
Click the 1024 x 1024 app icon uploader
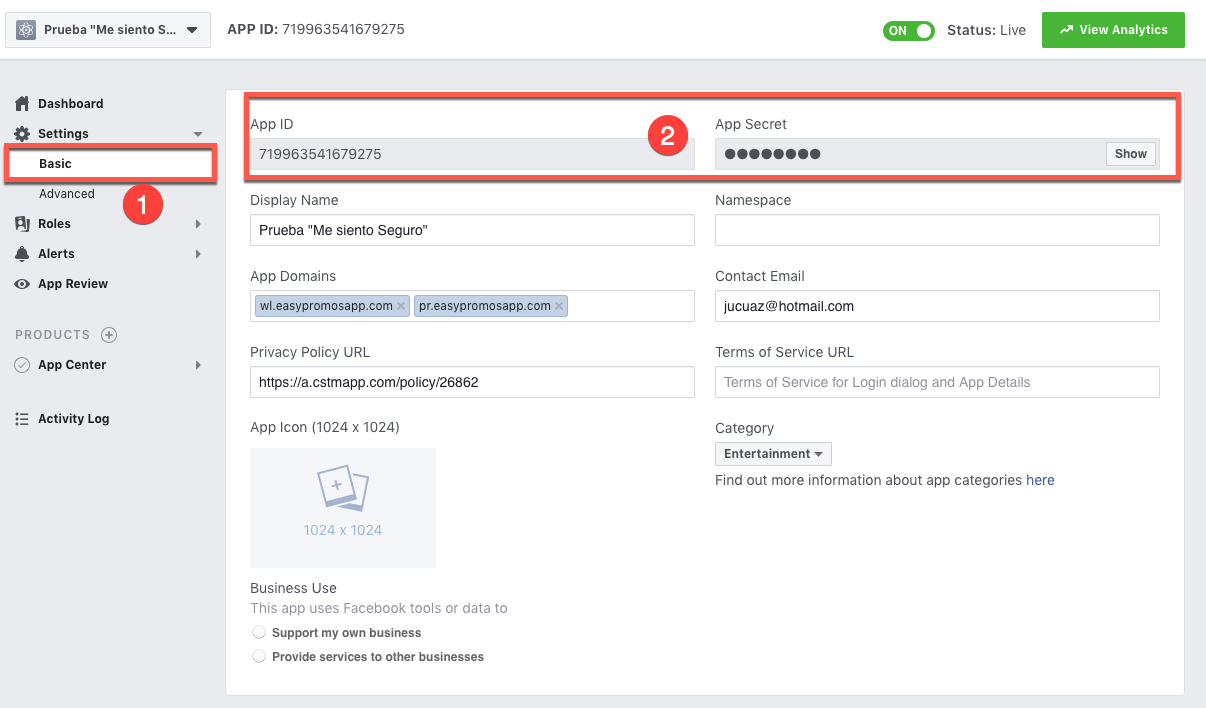click(x=342, y=507)
